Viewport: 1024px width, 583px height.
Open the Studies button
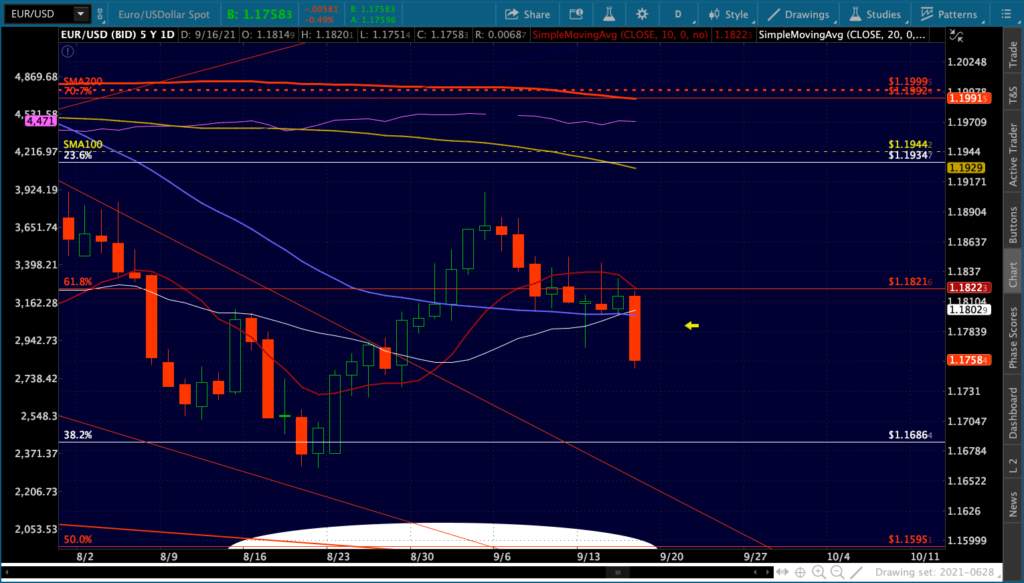[x=875, y=14]
